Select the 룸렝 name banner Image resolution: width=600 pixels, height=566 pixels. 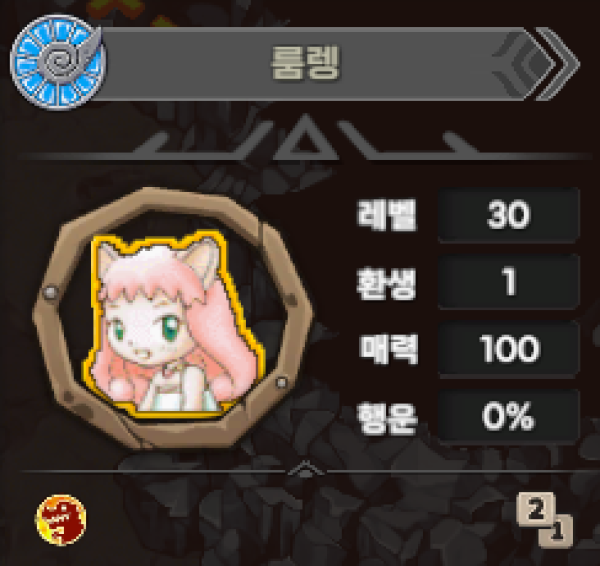306,64
